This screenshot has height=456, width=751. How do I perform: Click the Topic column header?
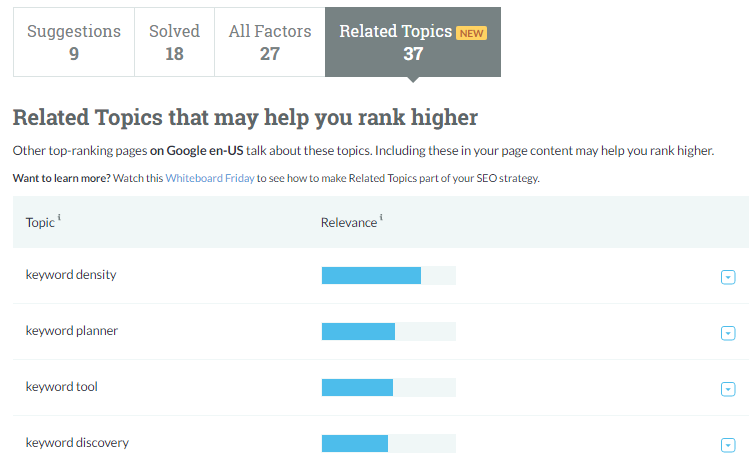tap(40, 222)
